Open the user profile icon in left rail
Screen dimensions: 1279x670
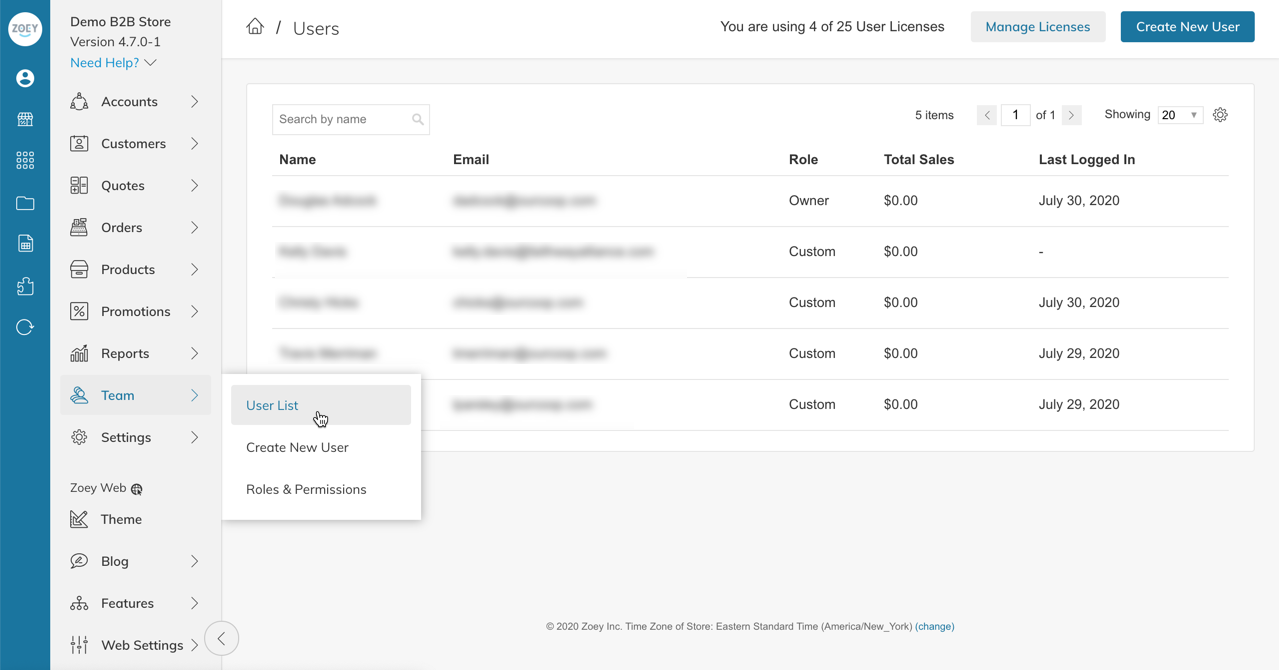coord(25,78)
